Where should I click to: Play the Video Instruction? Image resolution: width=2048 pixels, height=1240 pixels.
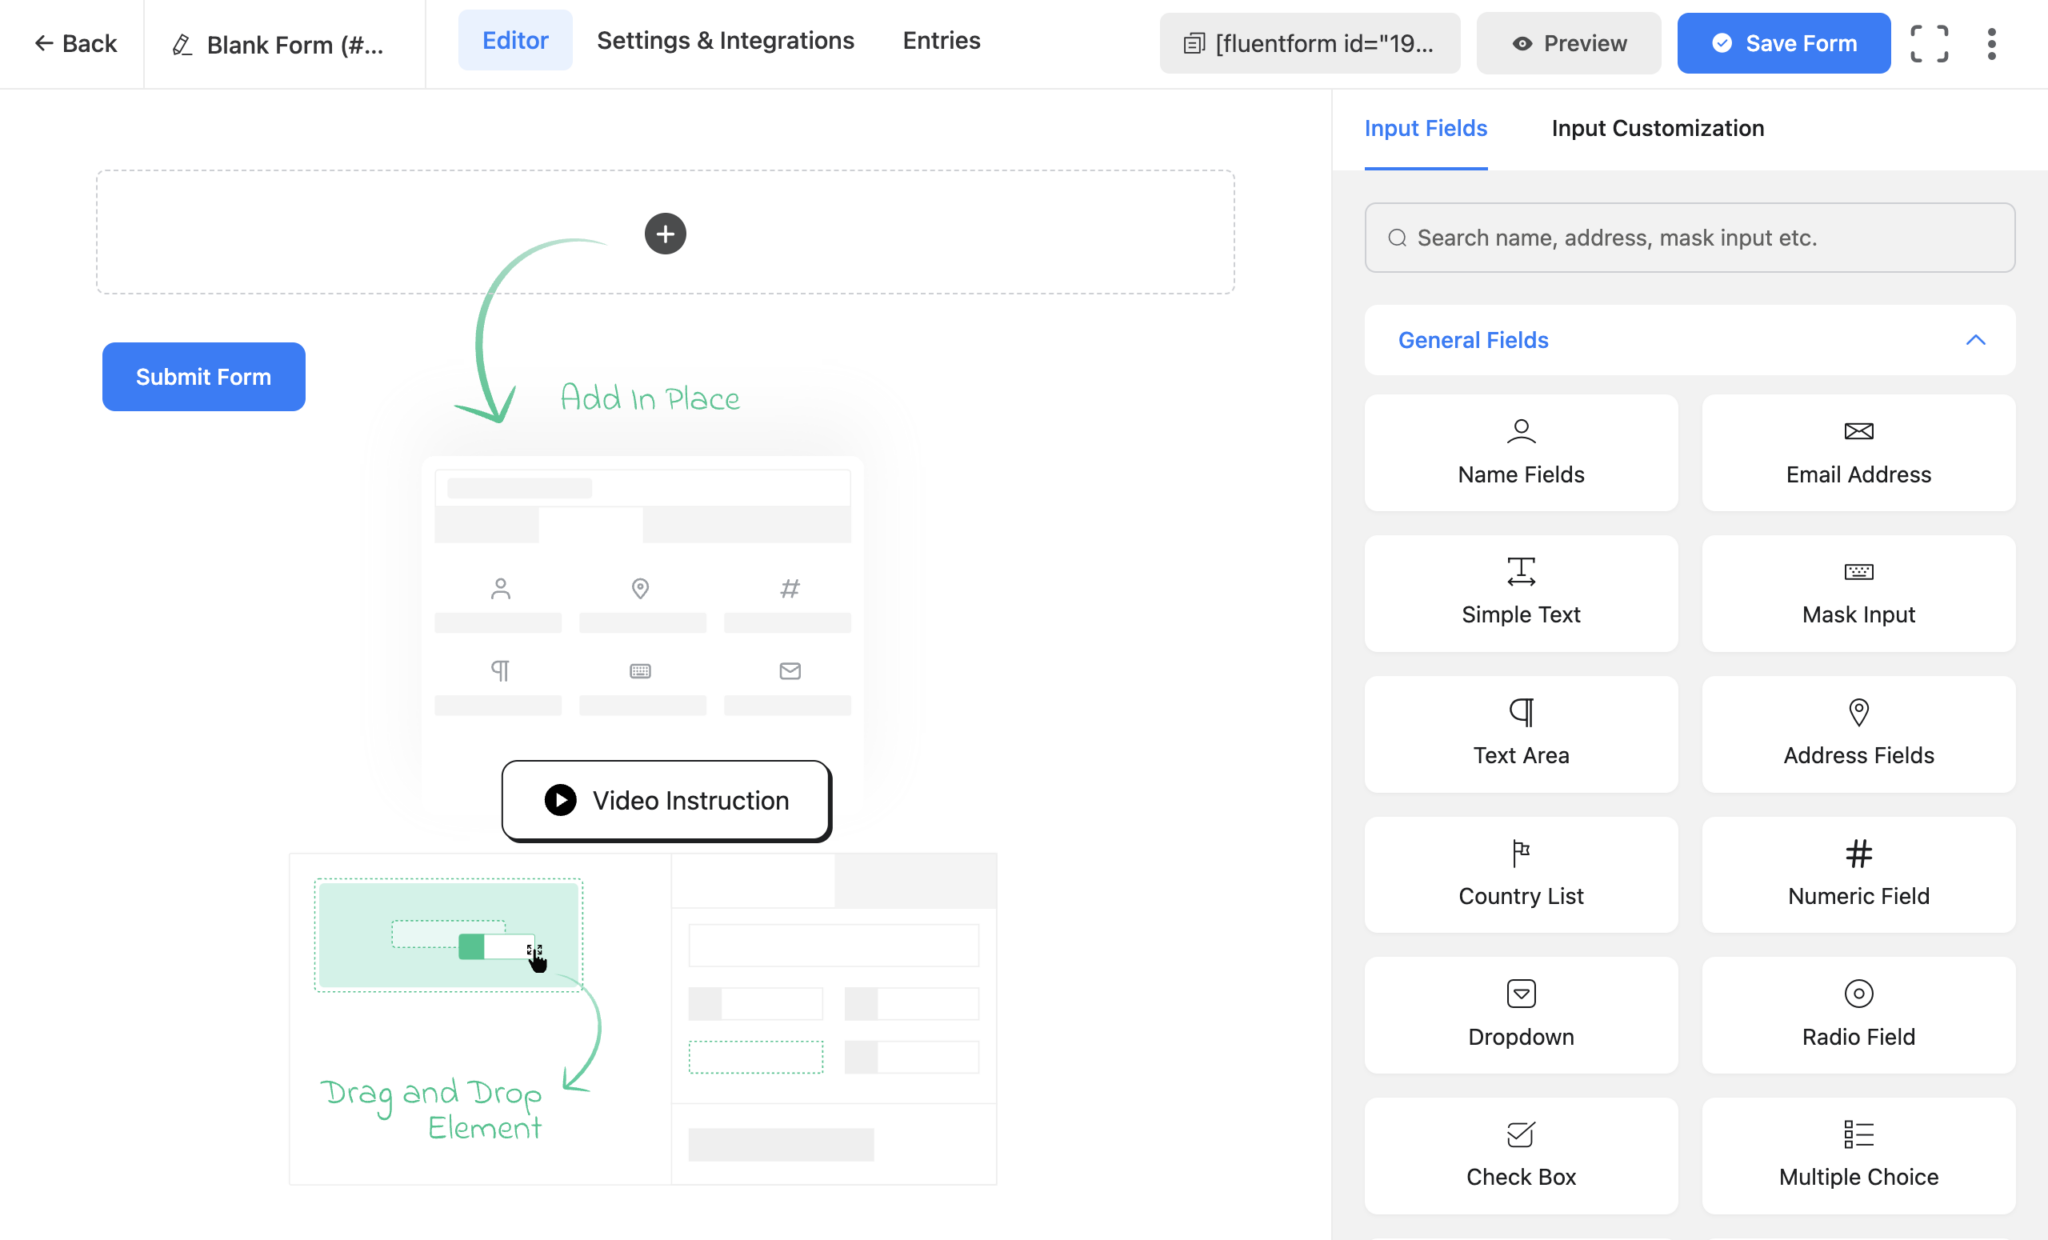click(x=666, y=800)
